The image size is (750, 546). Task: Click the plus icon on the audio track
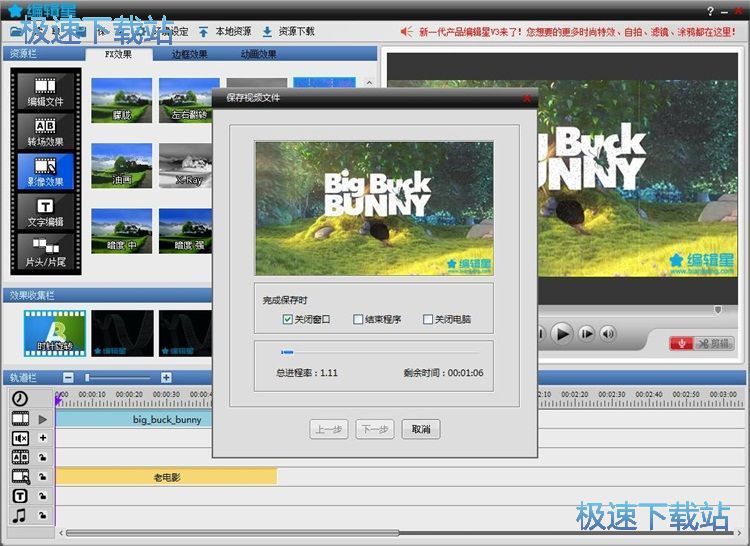pyautogui.click(x=43, y=437)
